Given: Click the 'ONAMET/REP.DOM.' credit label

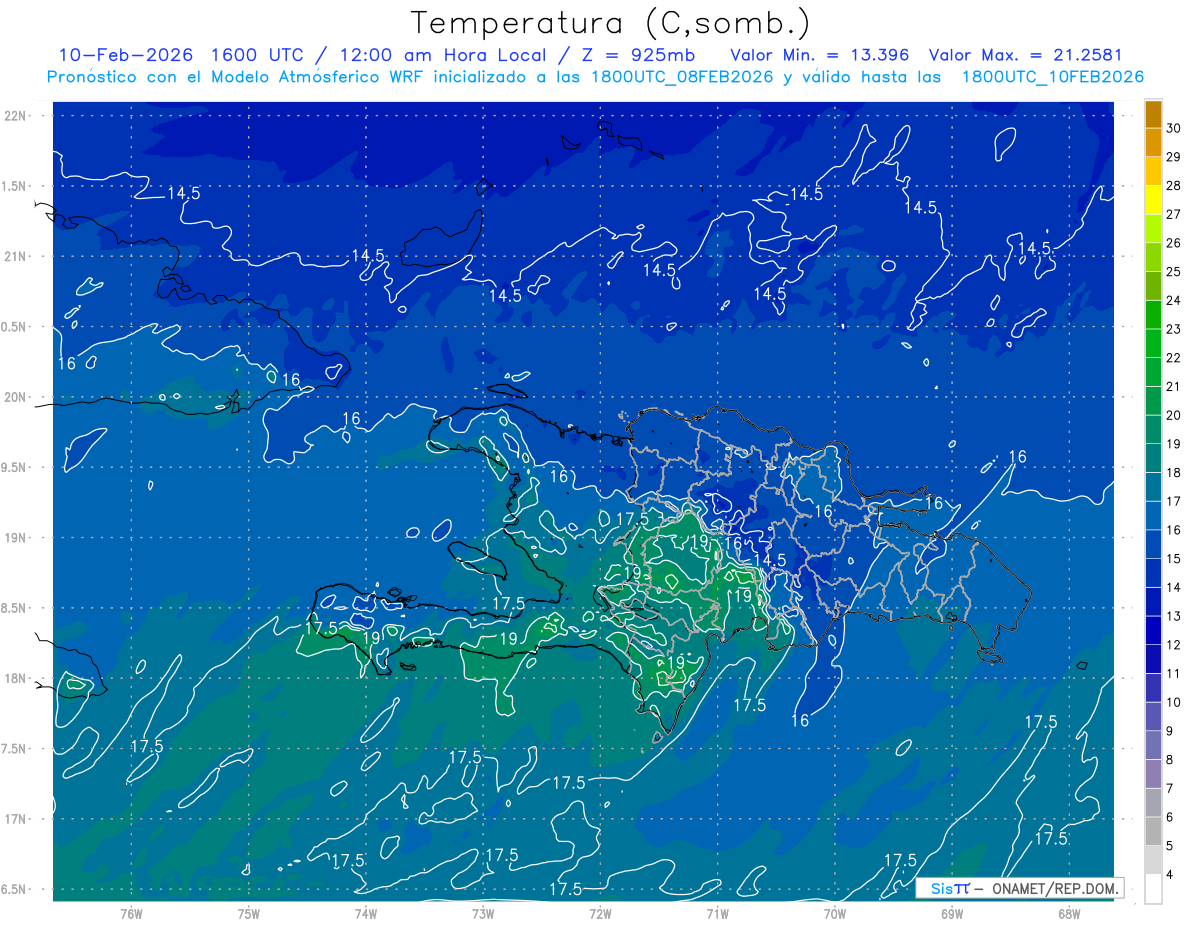Looking at the screenshot, I should click(x=1055, y=888).
